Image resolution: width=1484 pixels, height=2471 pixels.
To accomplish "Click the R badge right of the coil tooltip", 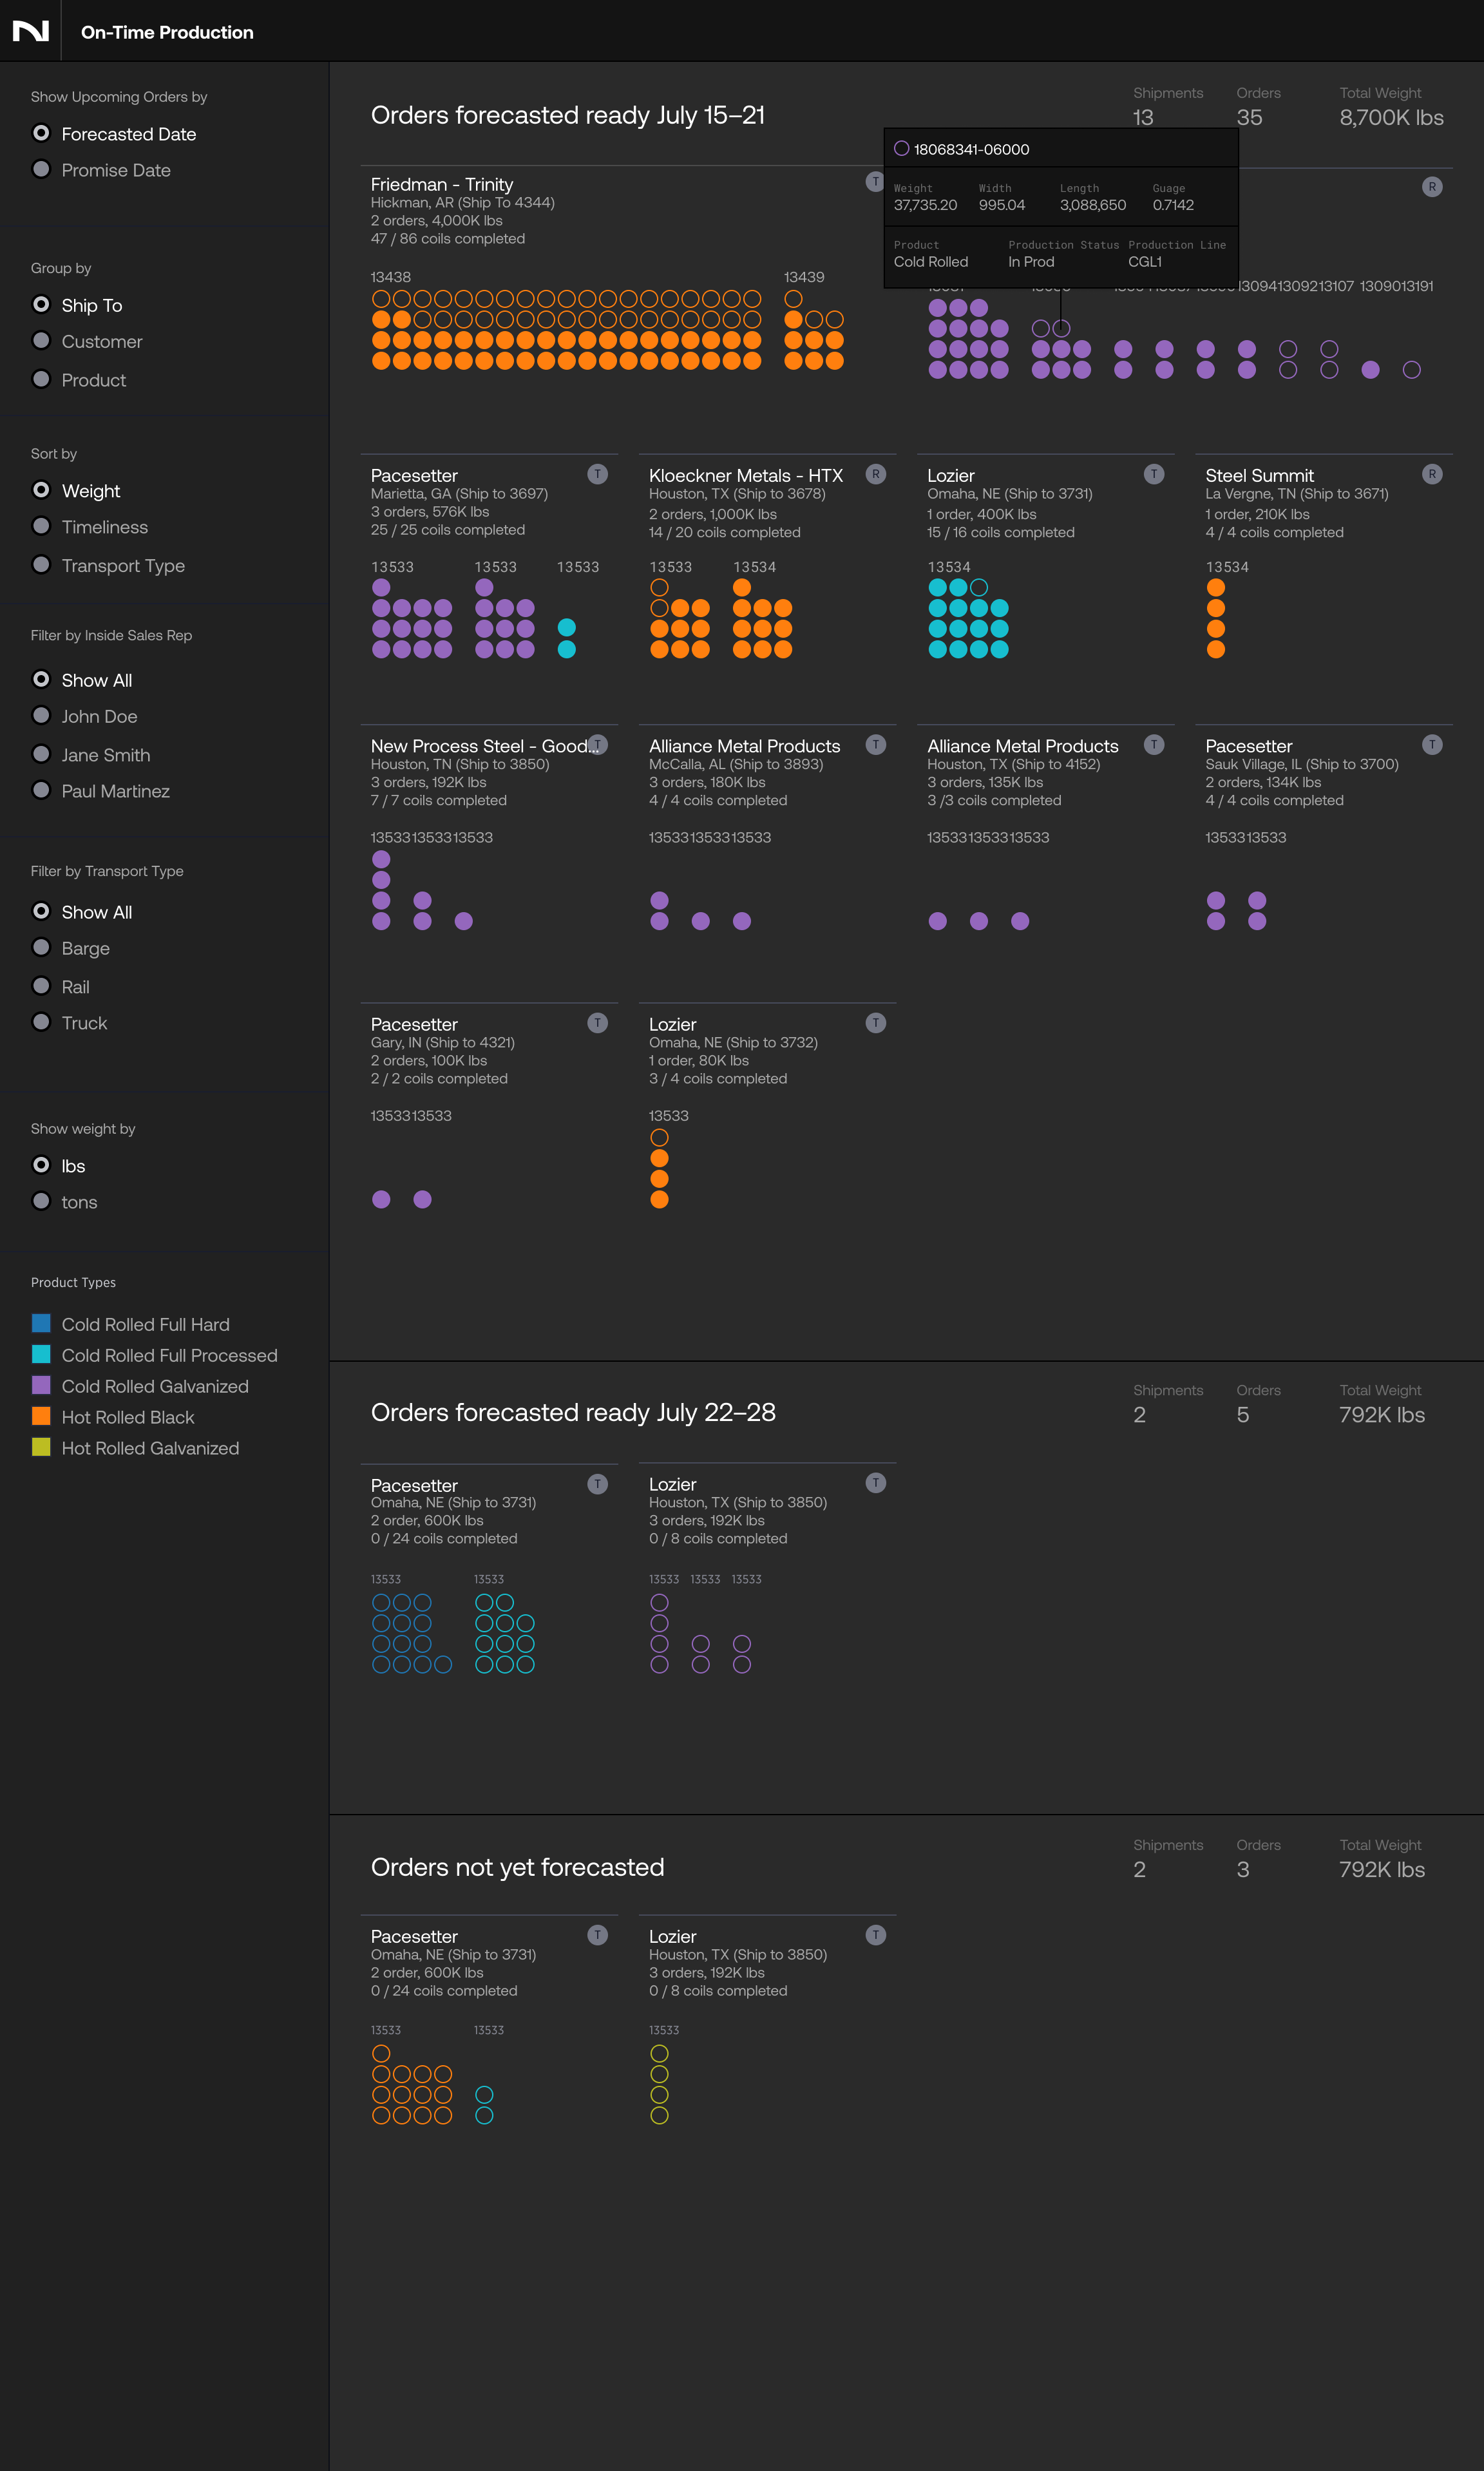I will click(x=1431, y=187).
